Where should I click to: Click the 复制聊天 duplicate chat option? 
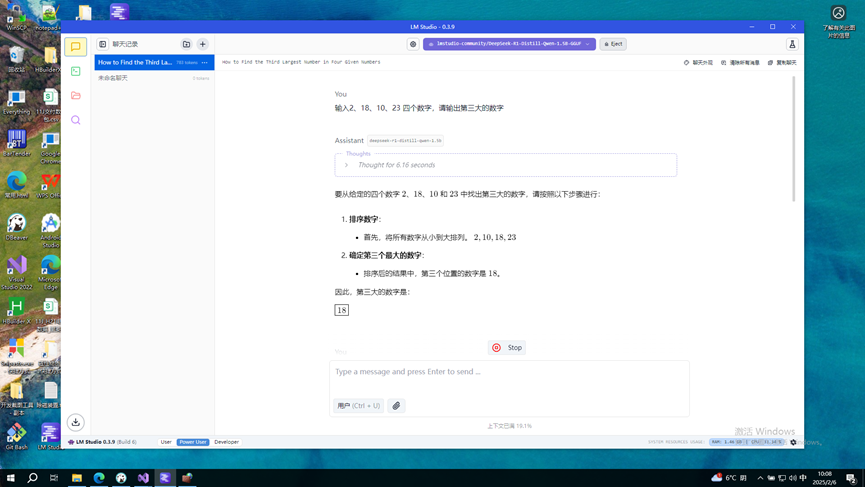(782, 63)
